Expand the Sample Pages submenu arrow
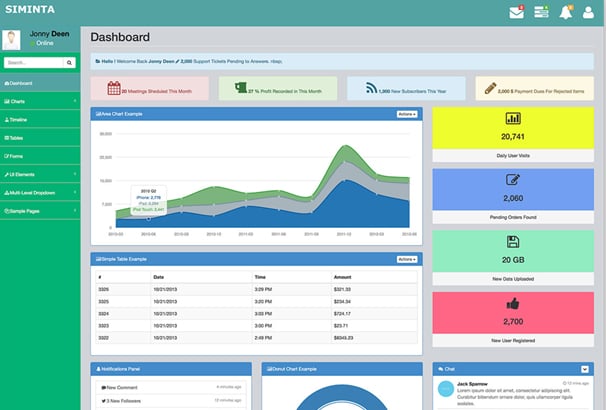 click(x=75, y=211)
